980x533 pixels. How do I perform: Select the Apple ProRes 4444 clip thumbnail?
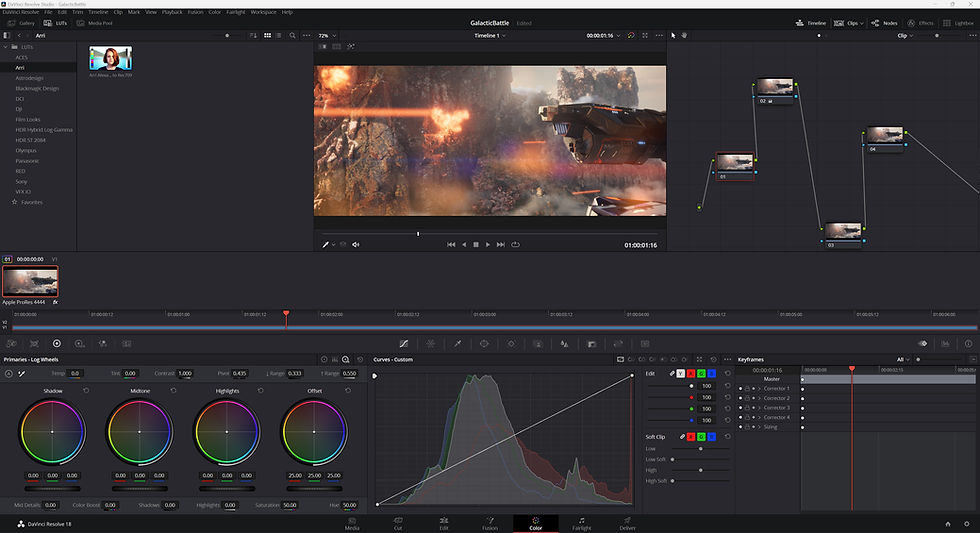(x=30, y=281)
